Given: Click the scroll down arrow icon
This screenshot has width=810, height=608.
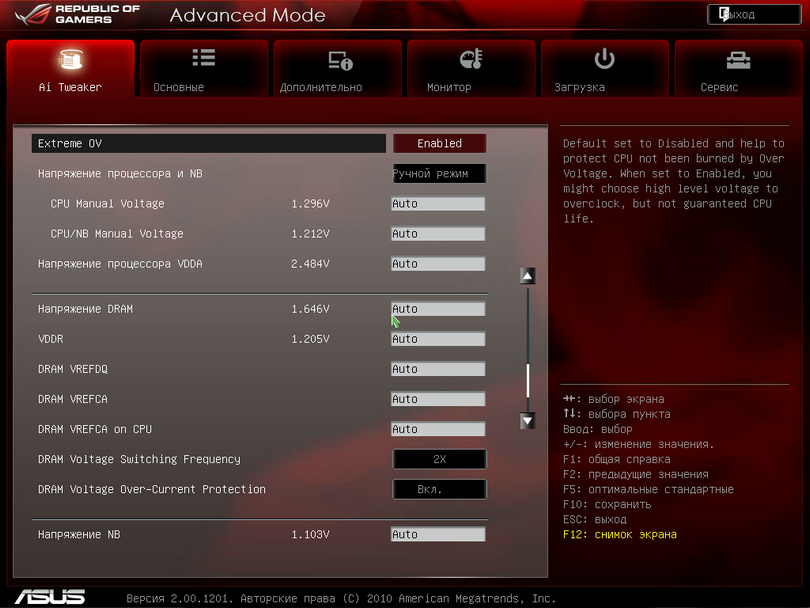Looking at the screenshot, I should [528, 421].
